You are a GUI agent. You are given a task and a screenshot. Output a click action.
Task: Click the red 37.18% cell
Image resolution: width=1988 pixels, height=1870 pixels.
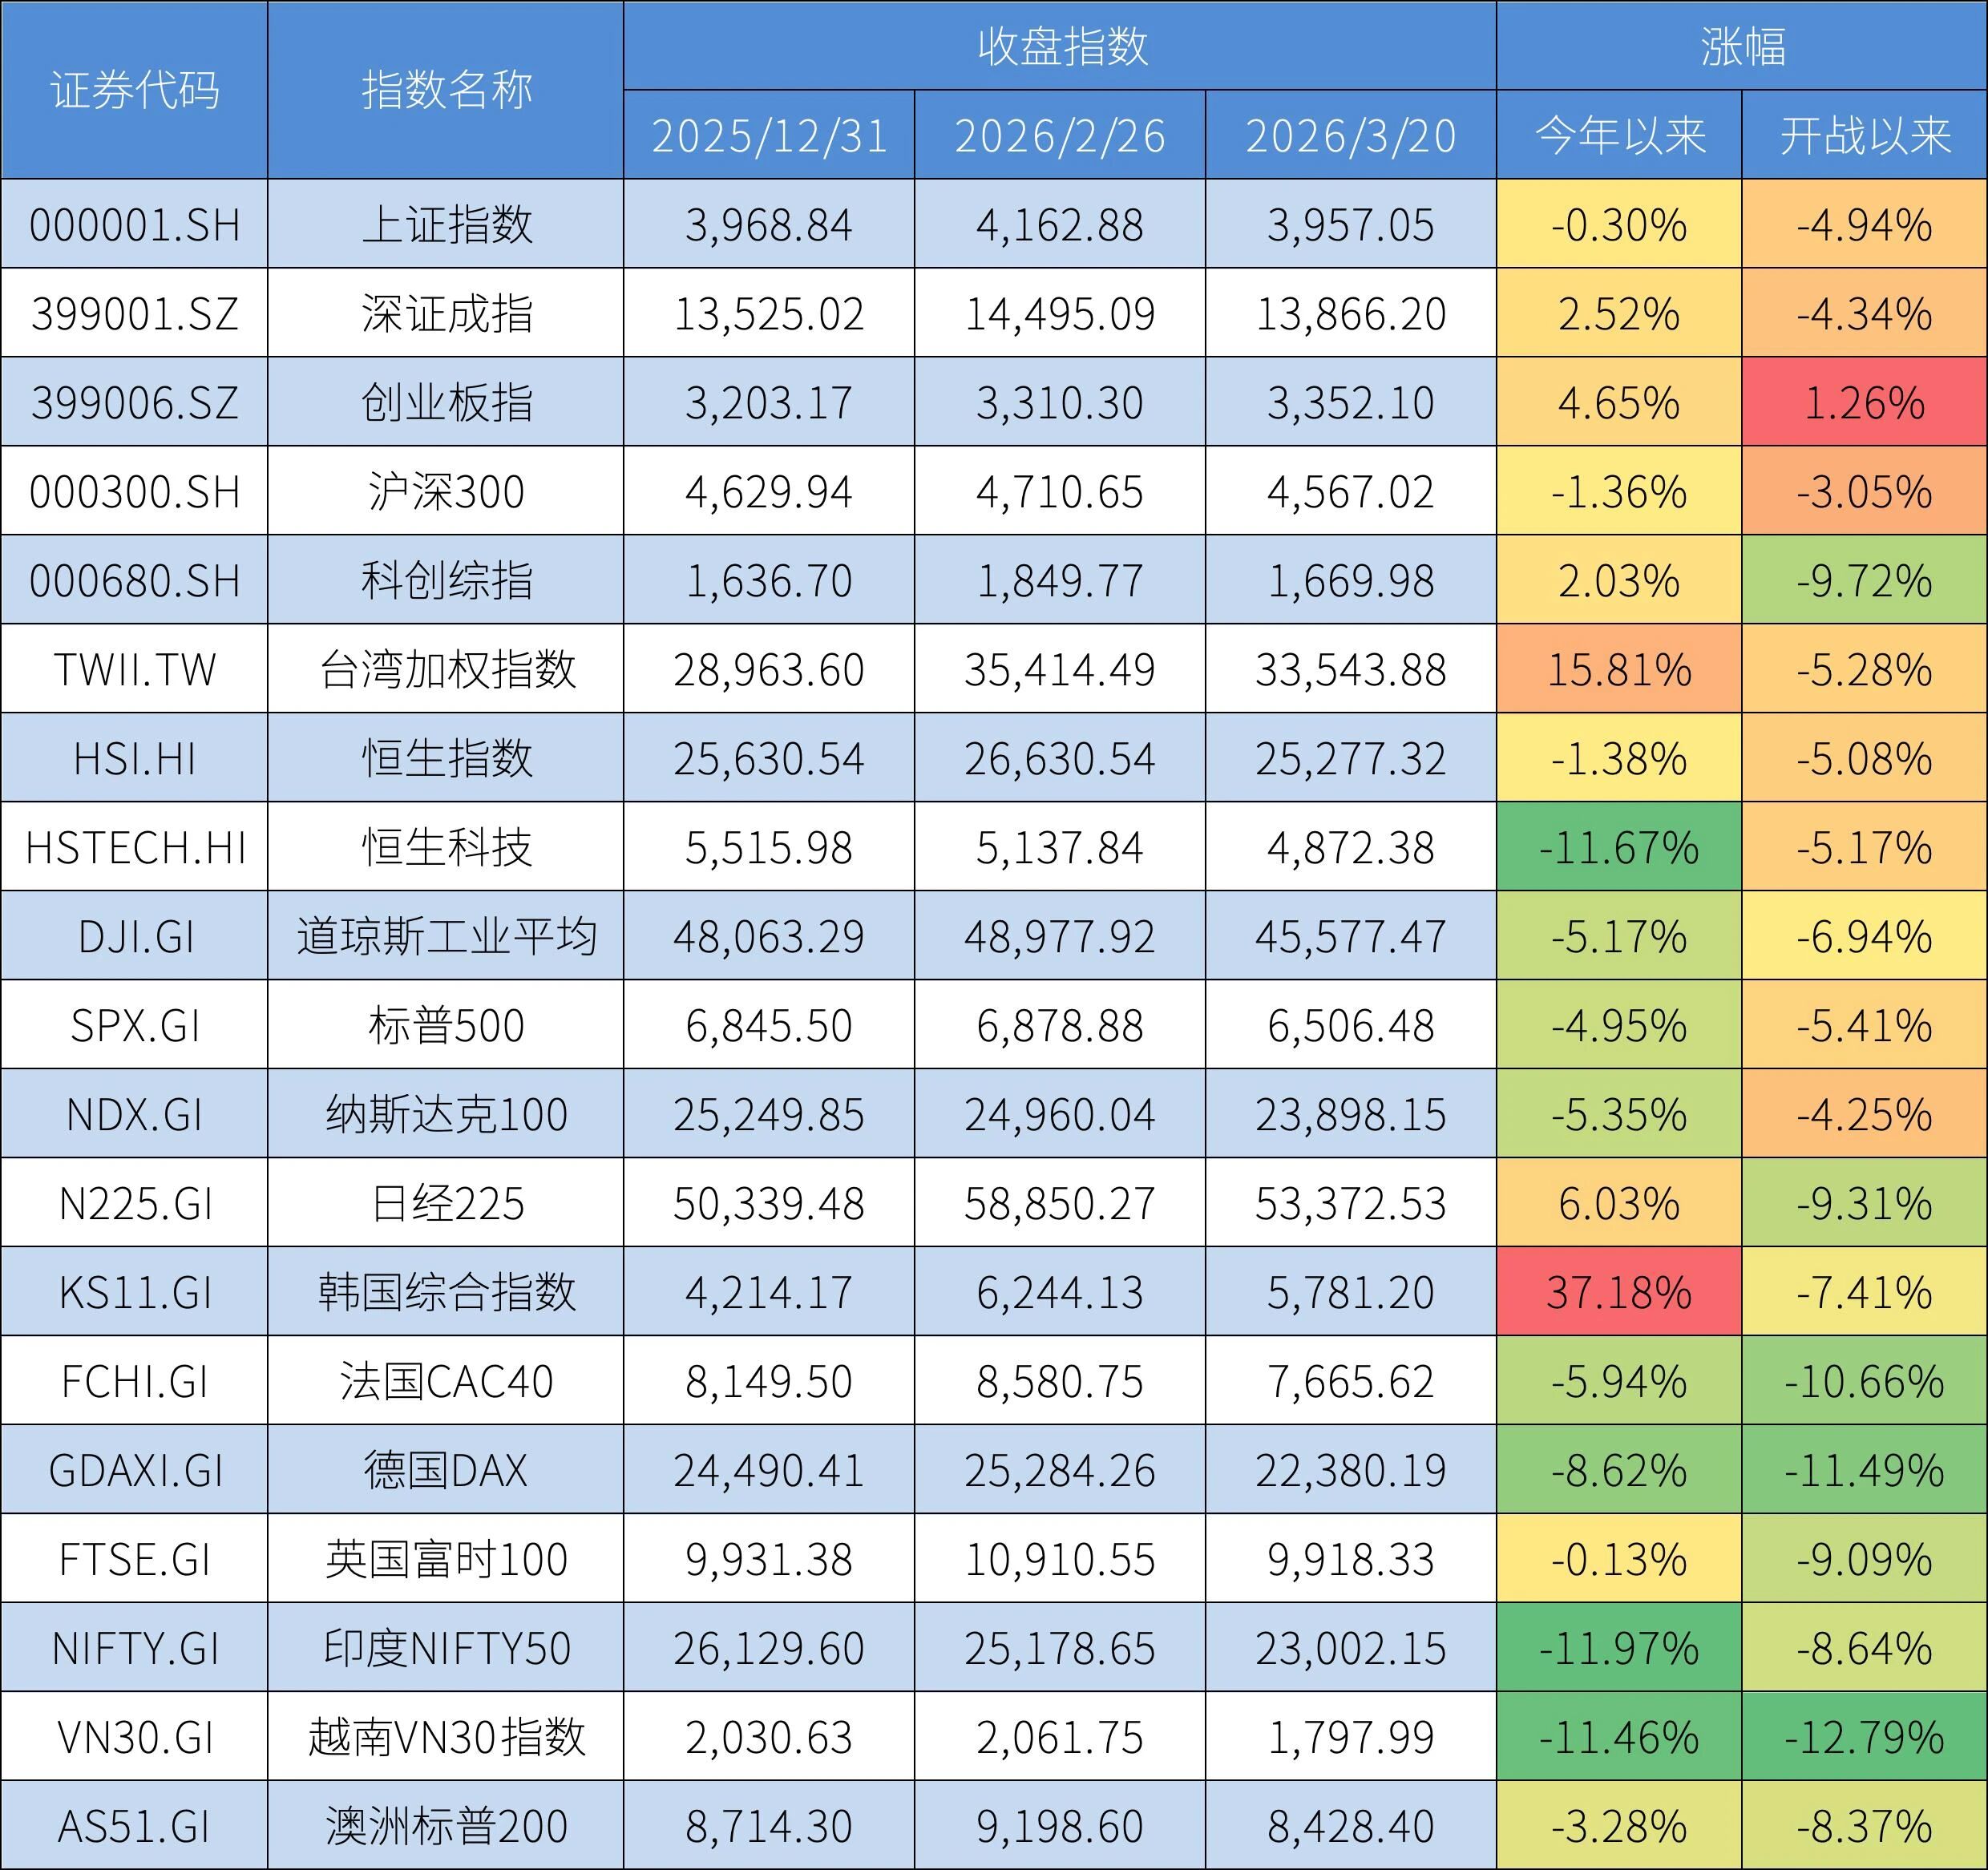tap(1619, 1292)
